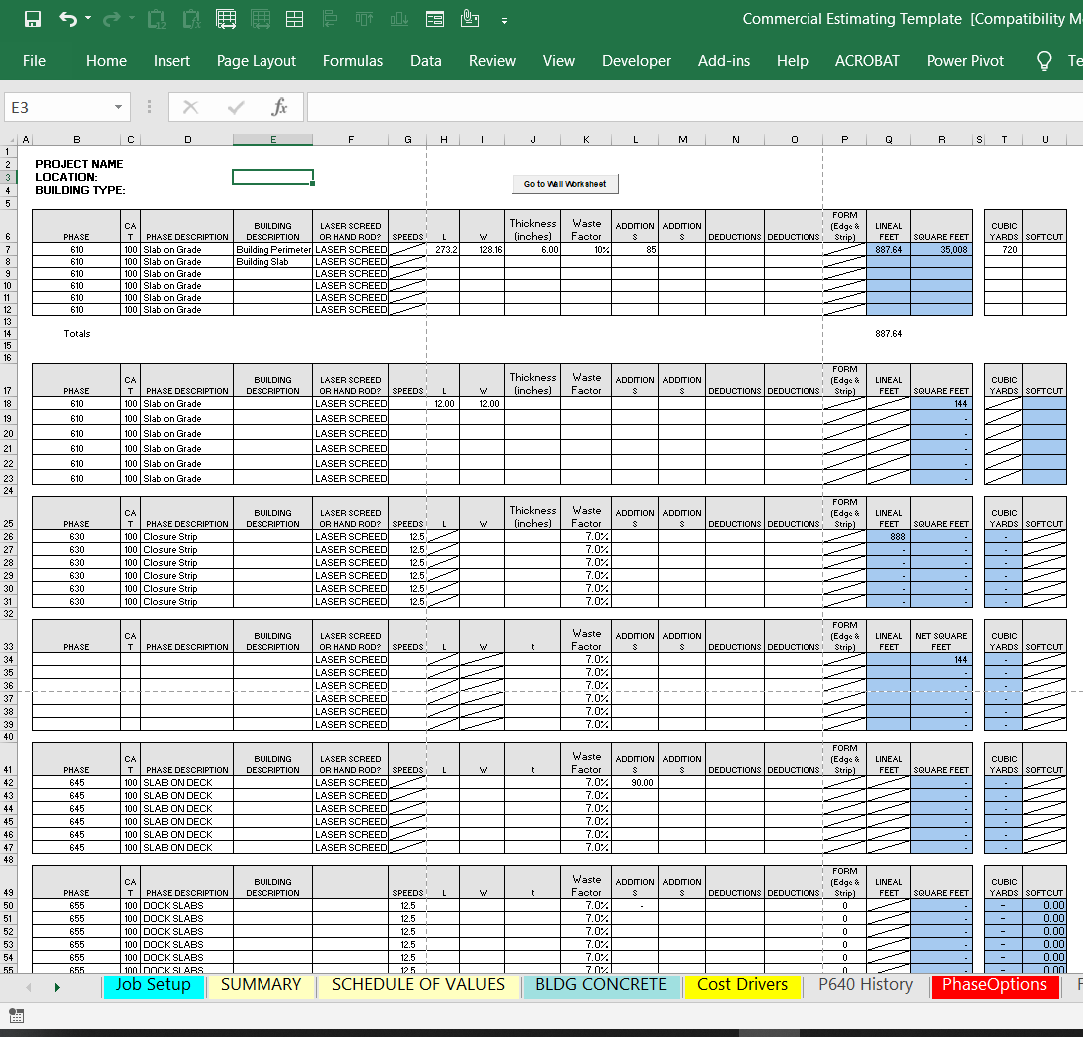The image size is (1083, 1037).
Task: Switch to BLDG CONCRETE sheet tab
Action: 601,984
